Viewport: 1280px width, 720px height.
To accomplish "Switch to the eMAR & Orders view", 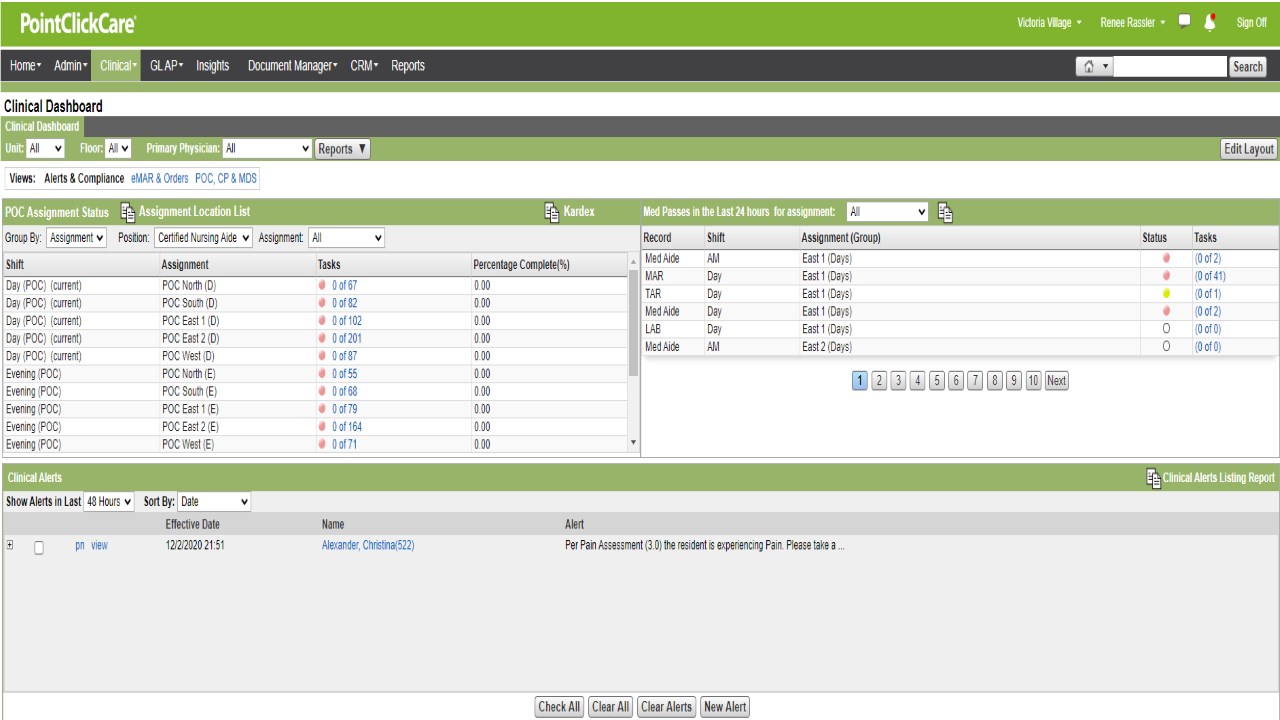I will coord(162,178).
